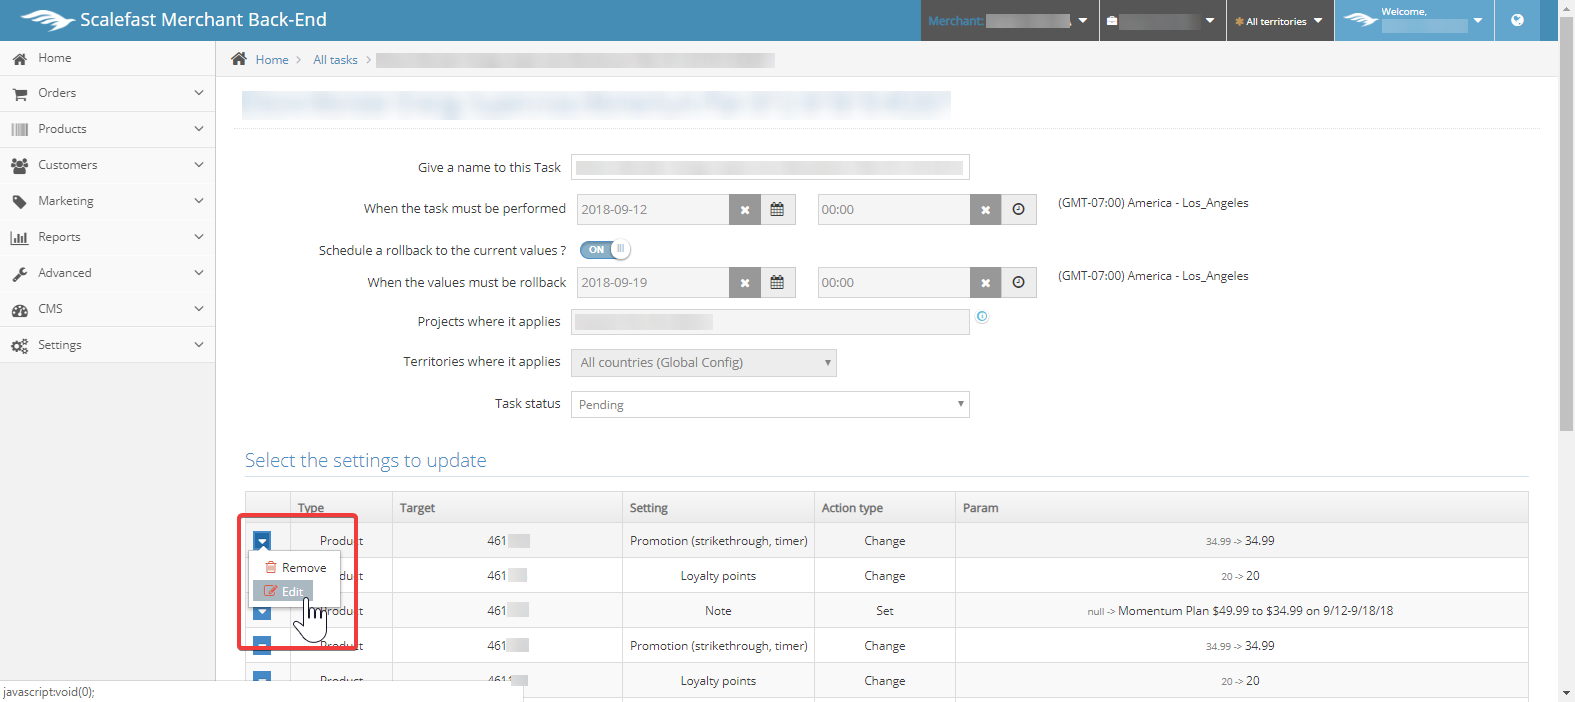
Task: Expand the Products sidebar menu
Action: (107, 129)
